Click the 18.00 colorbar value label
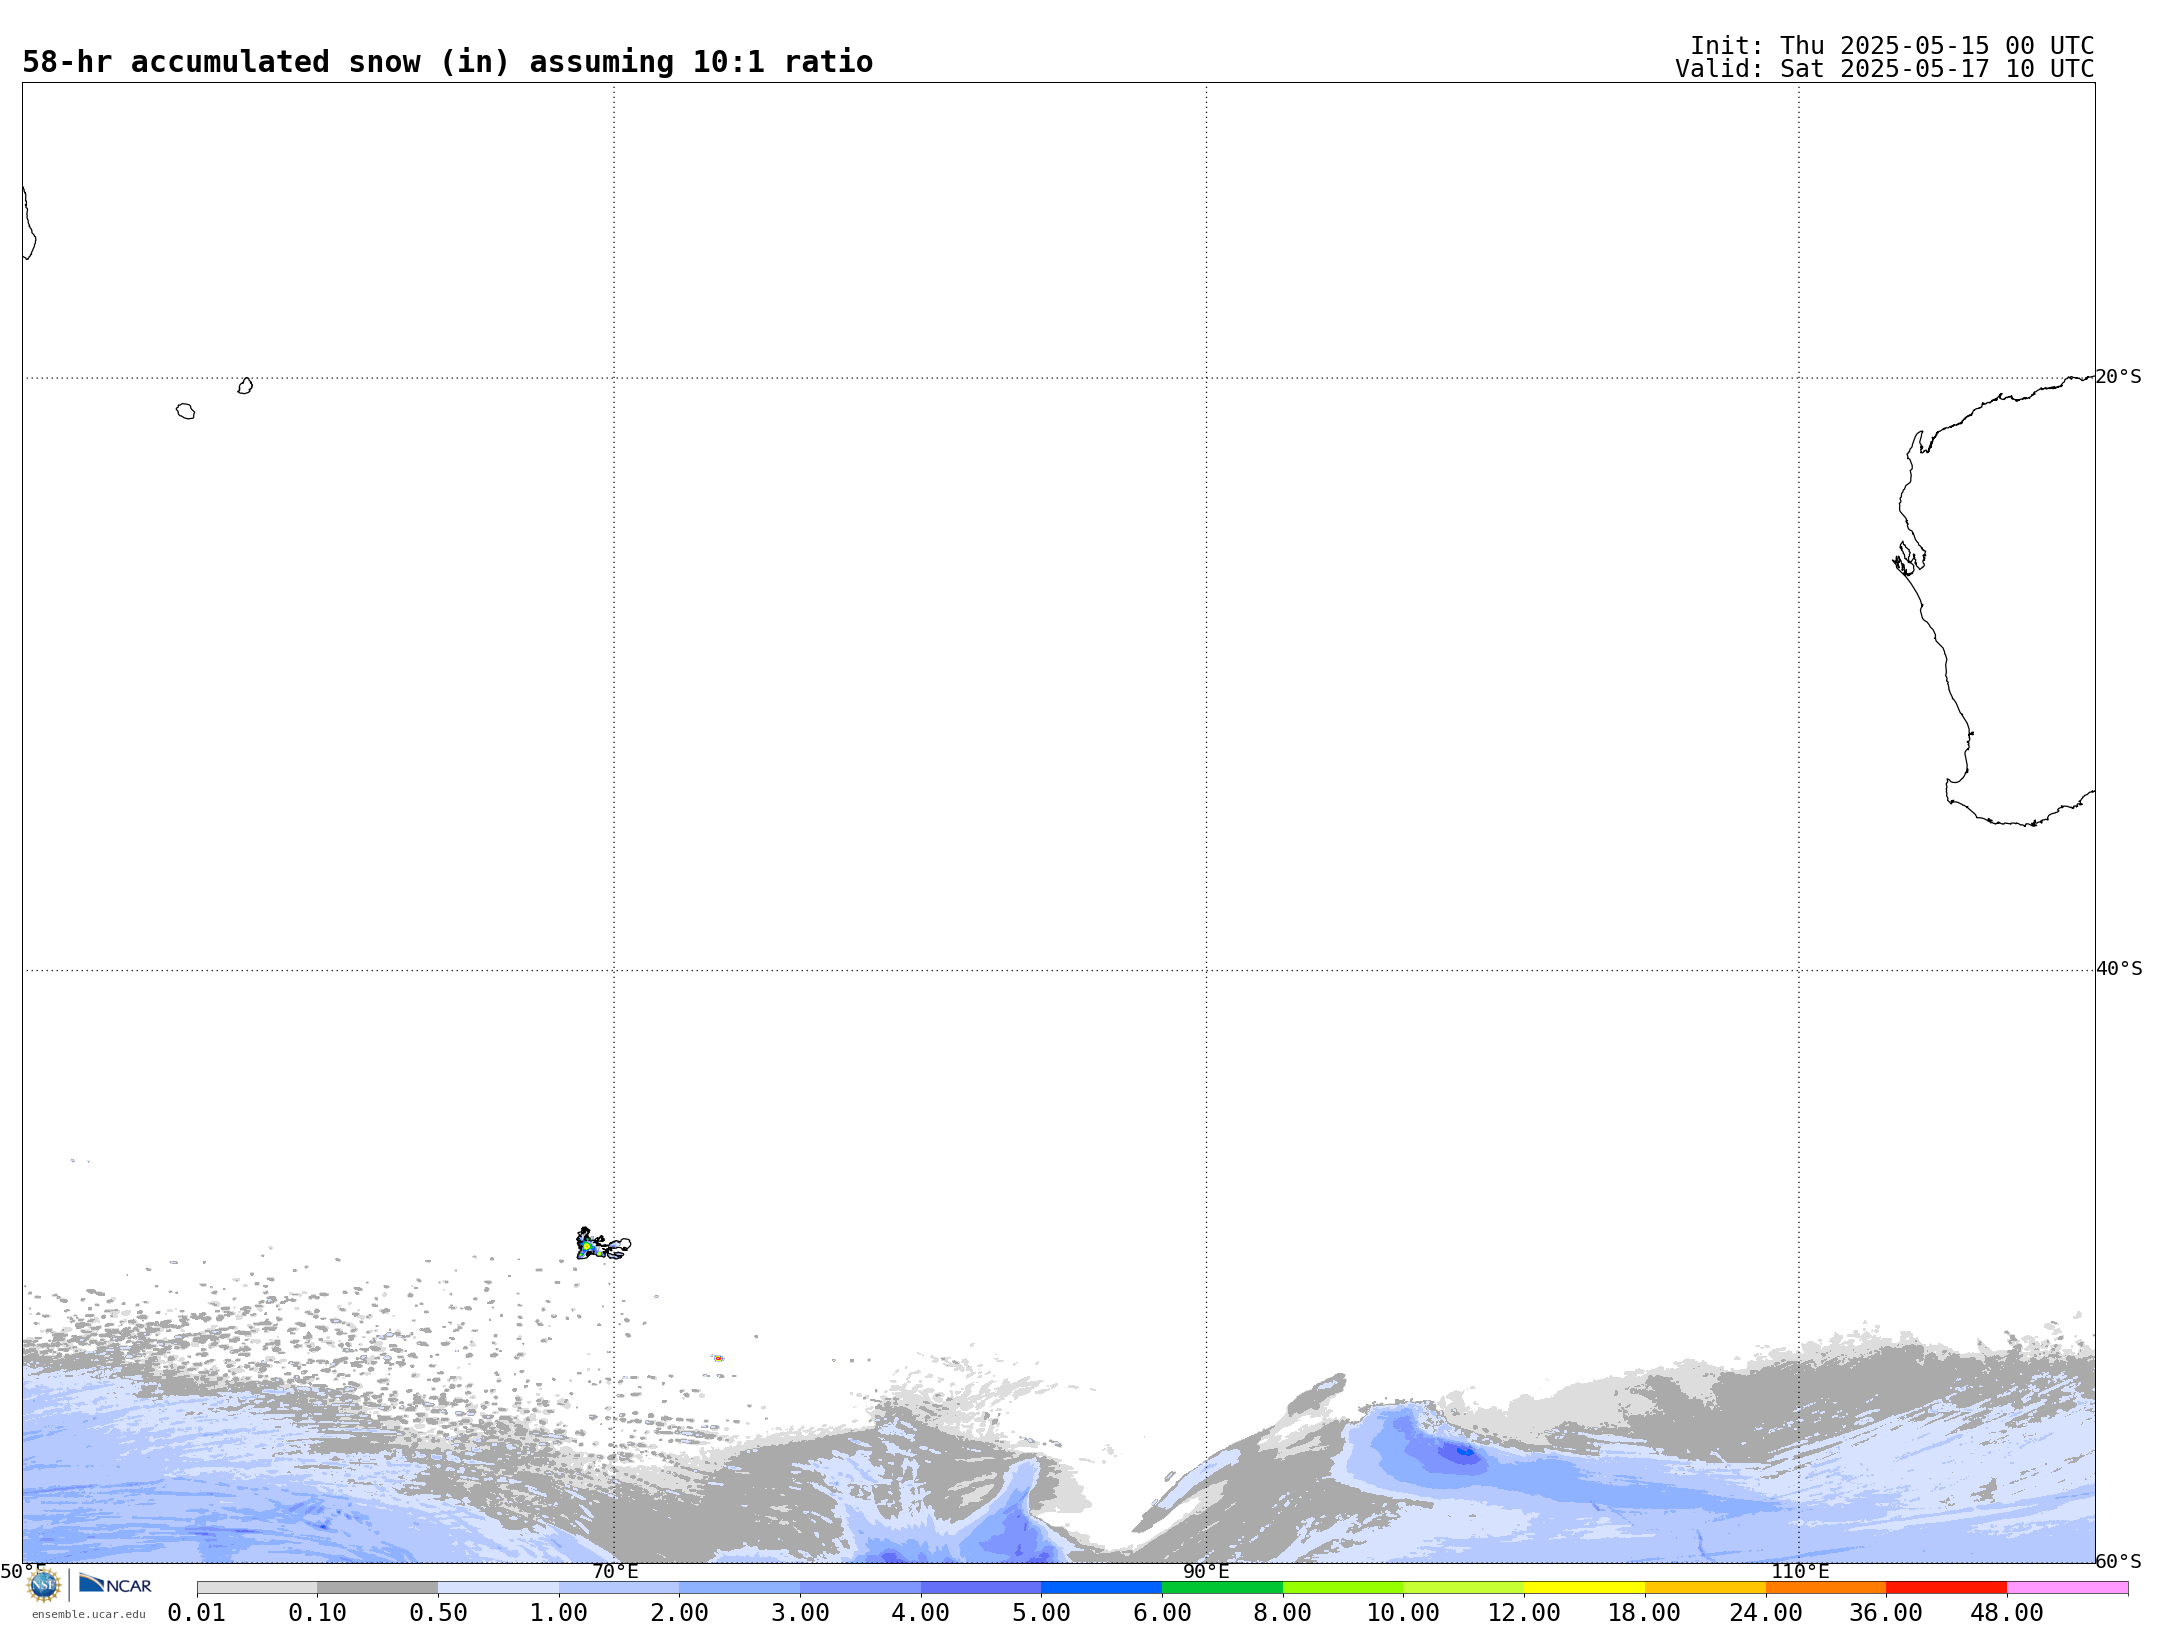The width and height of the screenshot is (2160, 1626). tap(1645, 1613)
